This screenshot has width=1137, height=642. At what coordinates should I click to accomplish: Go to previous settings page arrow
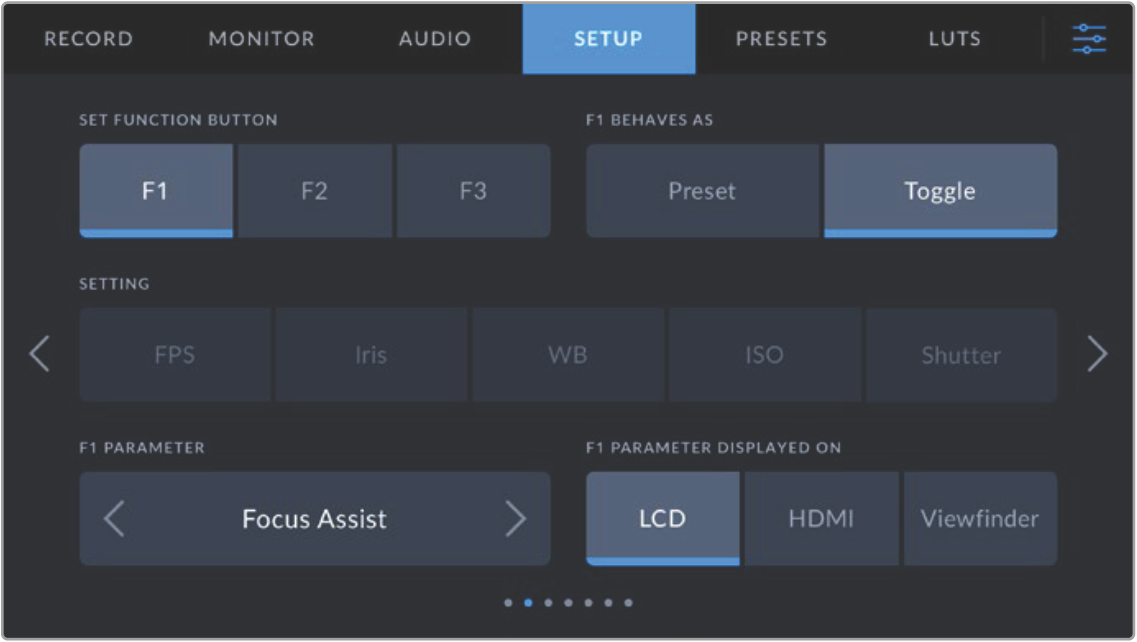click(39, 354)
